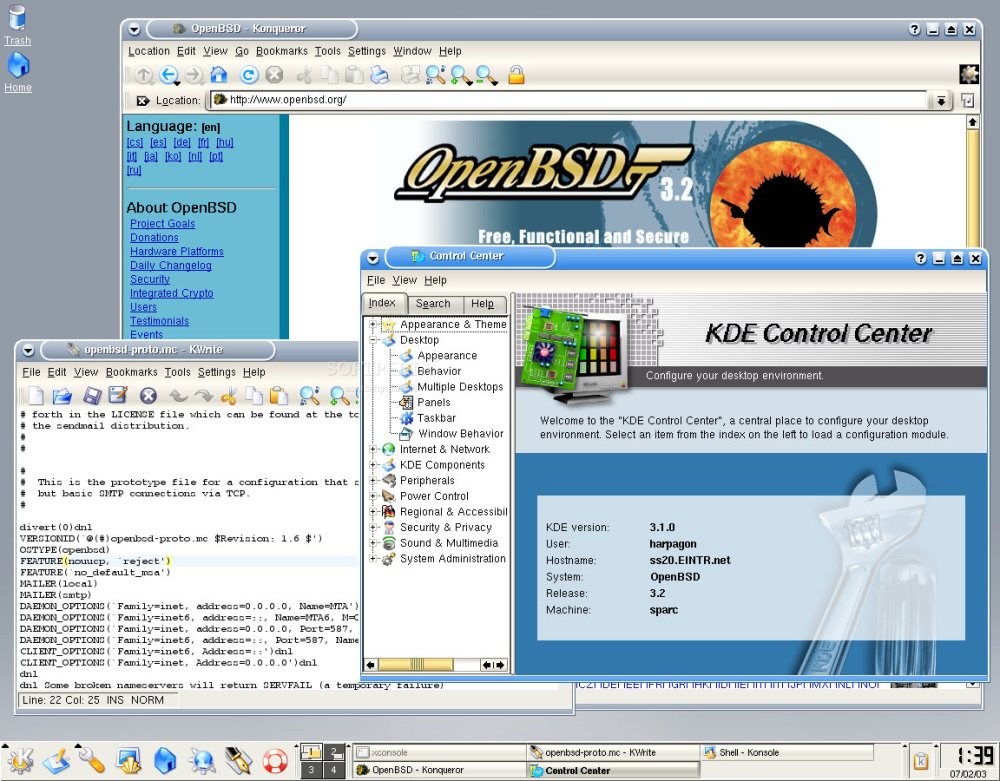This screenshot has height=781, width=1000.
Task: Expand Internet & Network in Control Center
Action: click(373, 449)
